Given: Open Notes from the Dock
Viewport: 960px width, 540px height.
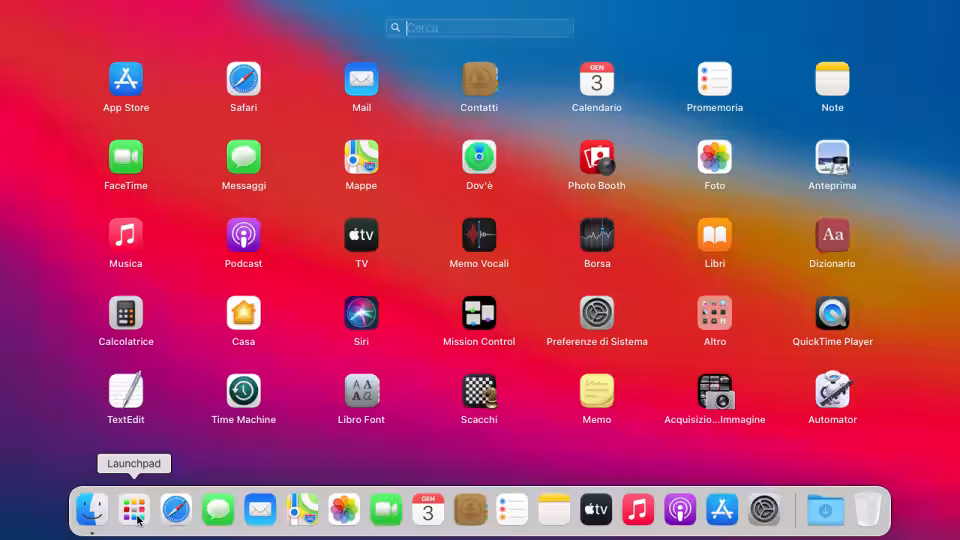Looking at the screenshot, I should pyautogui.click(x=554, y=509).
